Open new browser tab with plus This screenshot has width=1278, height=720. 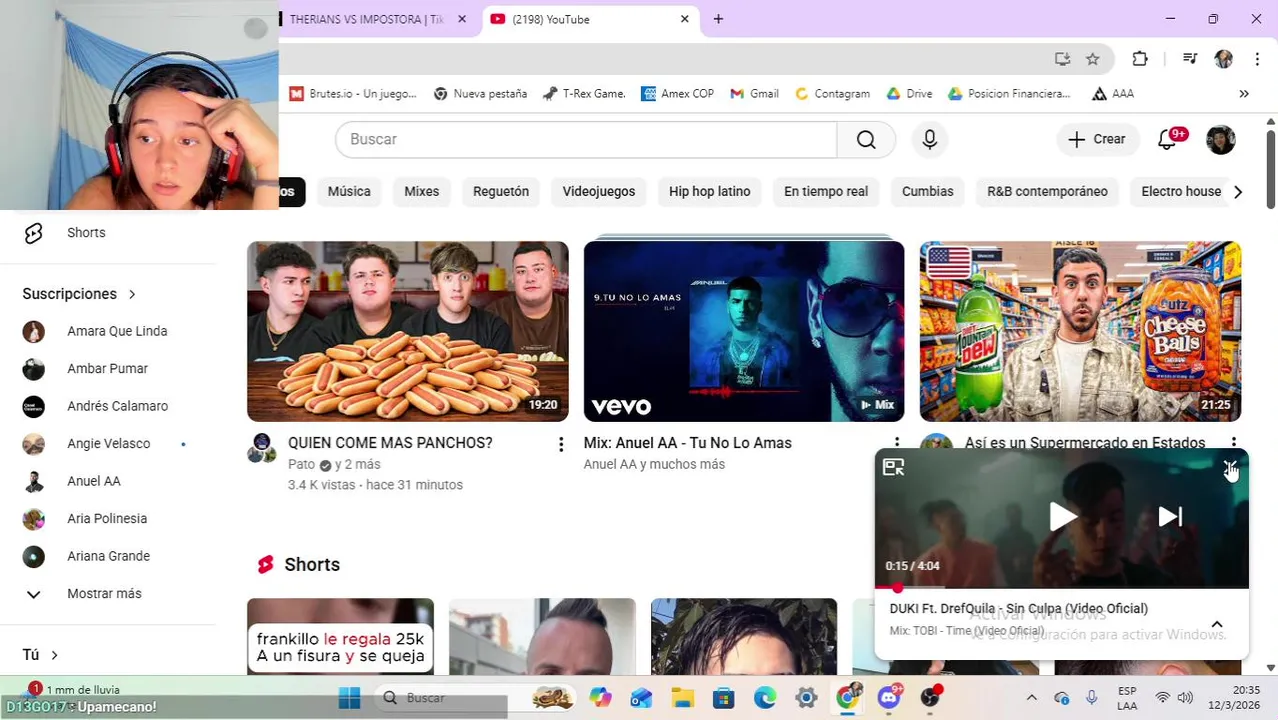[x=718, y=19]
